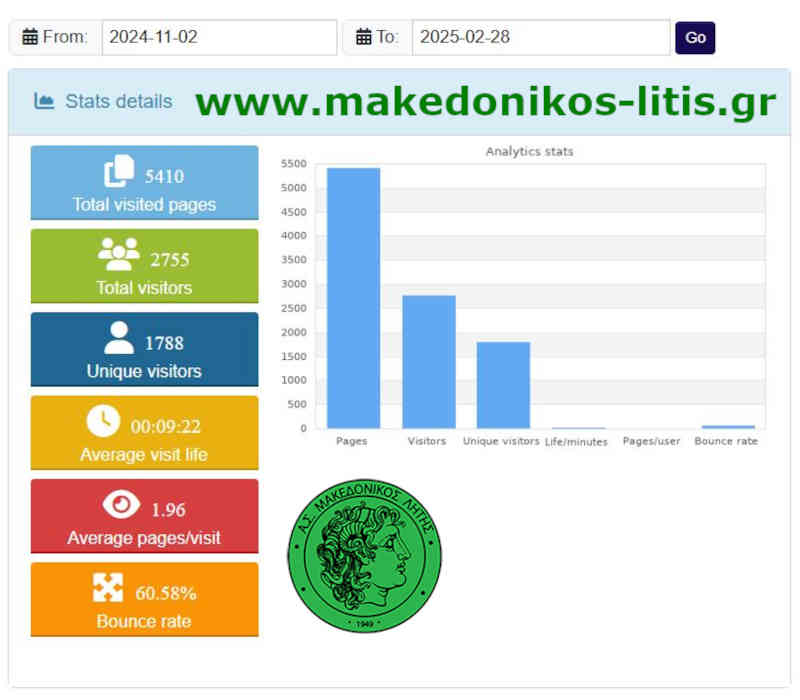Select the Visitors bar in the chart
800x700 pixels.
(x=428, y=361)
